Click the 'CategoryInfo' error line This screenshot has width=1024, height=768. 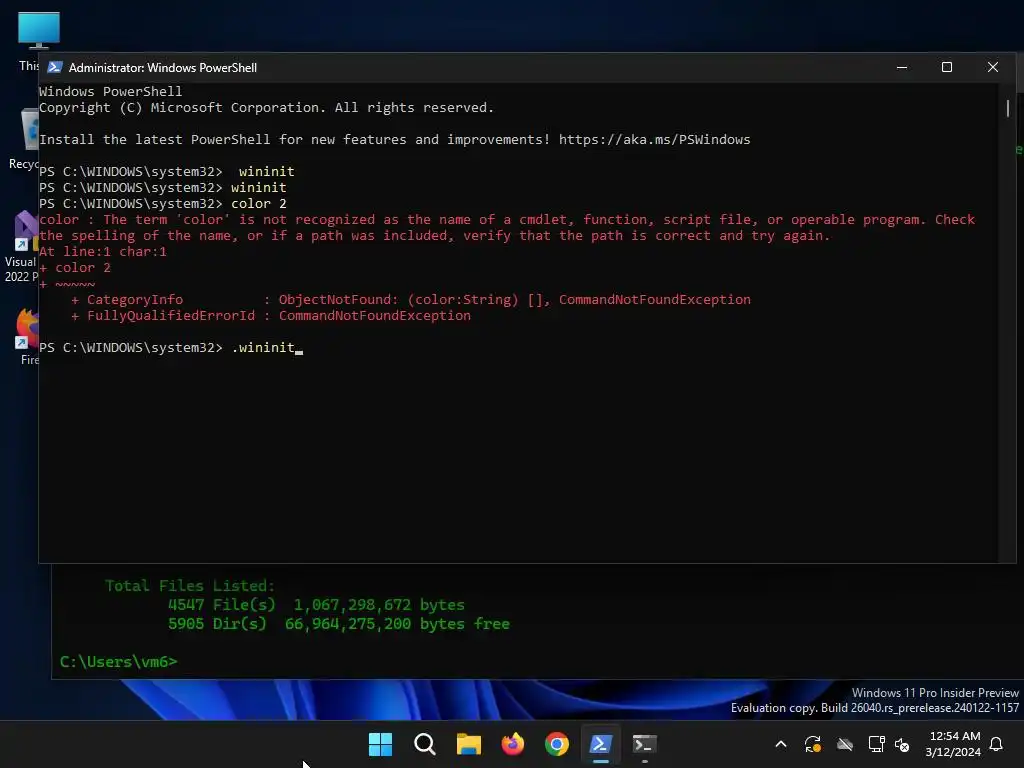pyautogui.click(x=411, y=300)
